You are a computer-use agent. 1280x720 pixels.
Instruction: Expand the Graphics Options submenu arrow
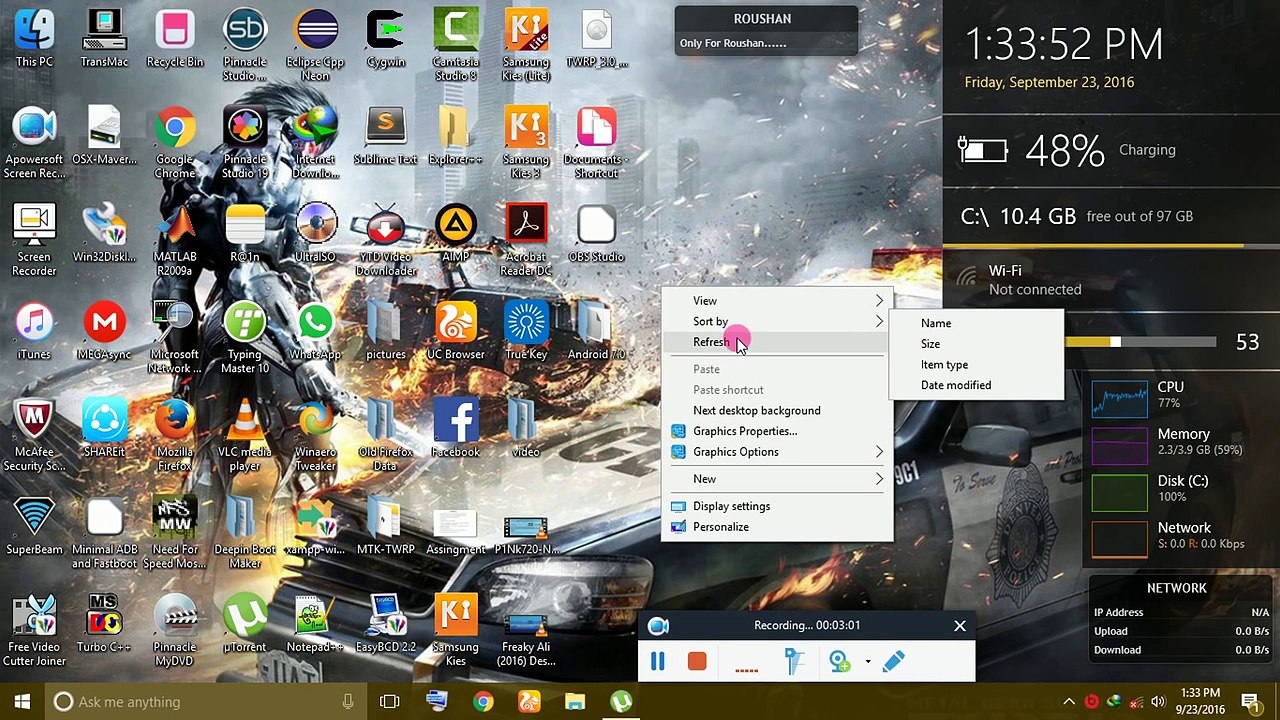879,452
